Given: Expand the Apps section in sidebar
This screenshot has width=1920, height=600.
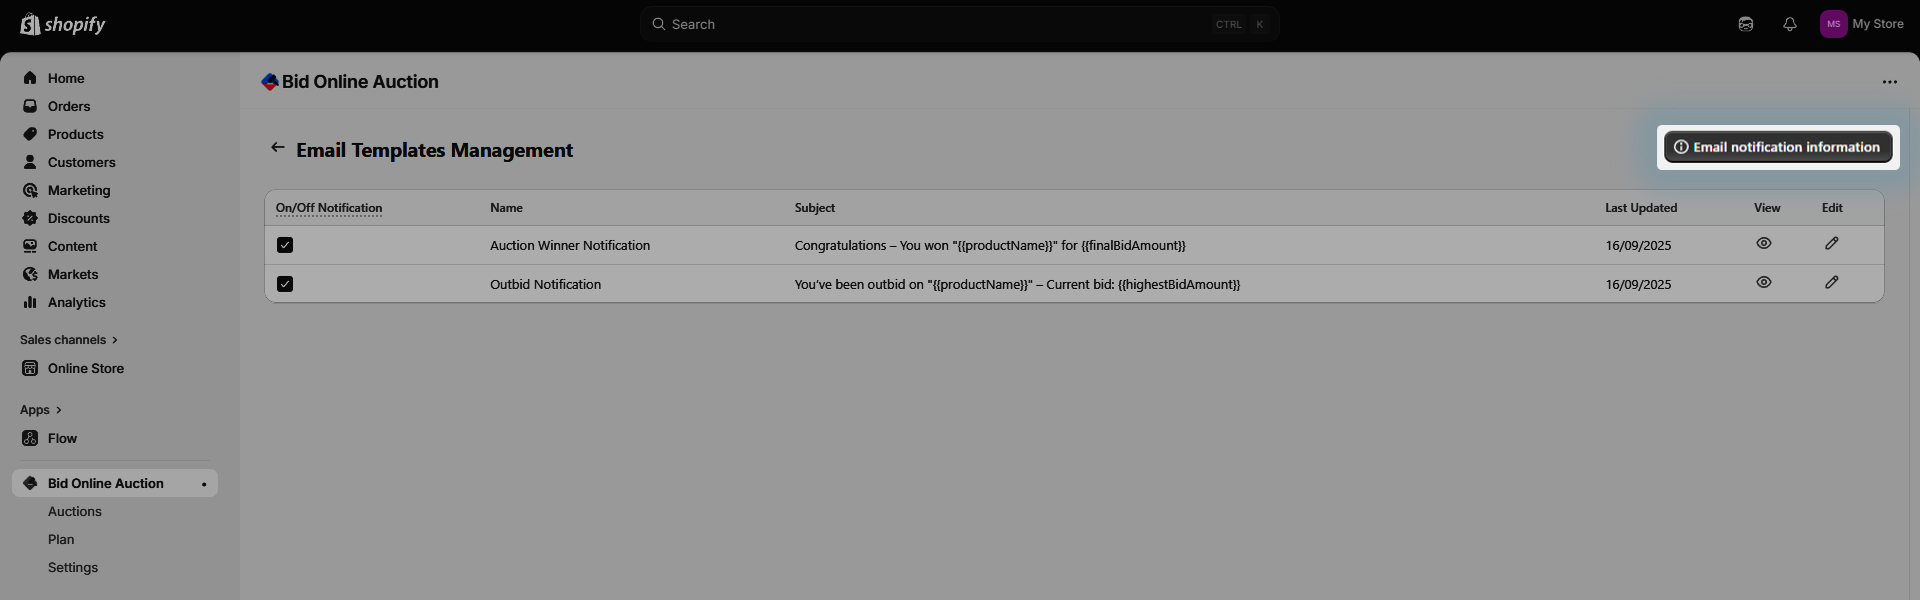Looking at the screenshot, I should pos(40,410).
